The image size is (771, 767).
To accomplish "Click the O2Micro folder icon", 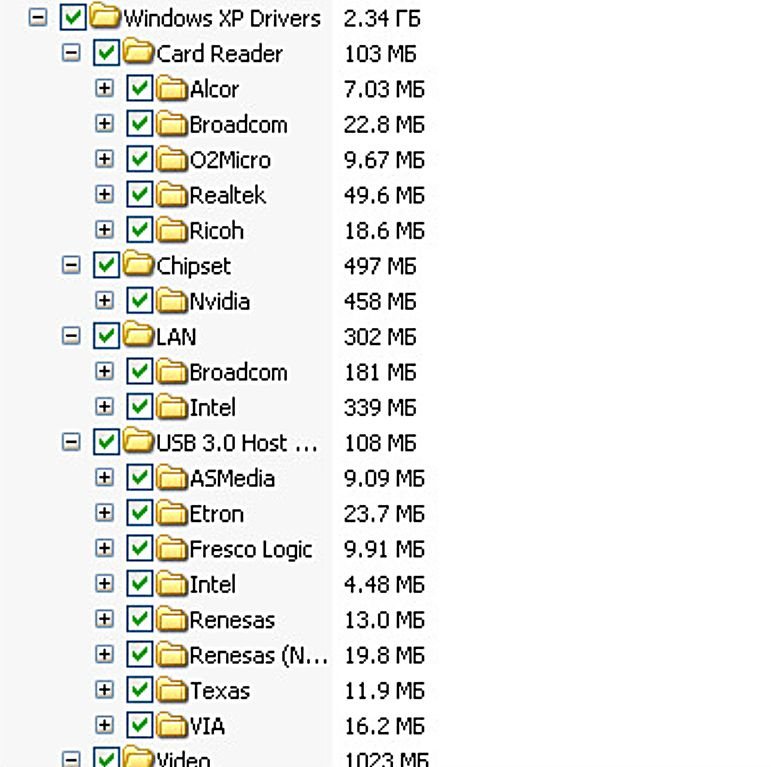I will tap(173, 160).
